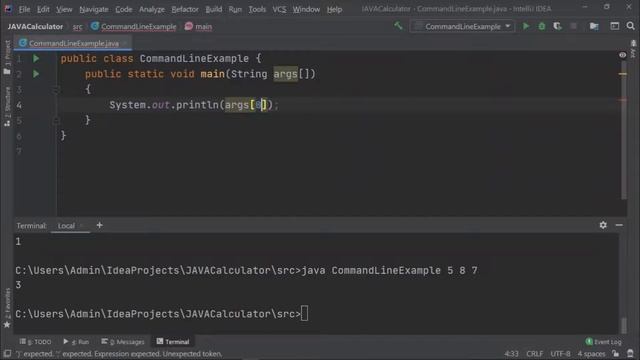Open Project tool window from left sidebar

[7, 58]
